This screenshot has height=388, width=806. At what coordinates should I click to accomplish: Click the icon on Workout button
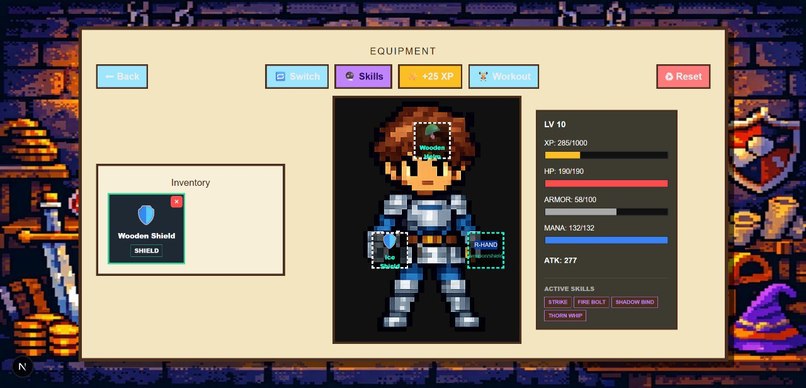pos(483,77)
